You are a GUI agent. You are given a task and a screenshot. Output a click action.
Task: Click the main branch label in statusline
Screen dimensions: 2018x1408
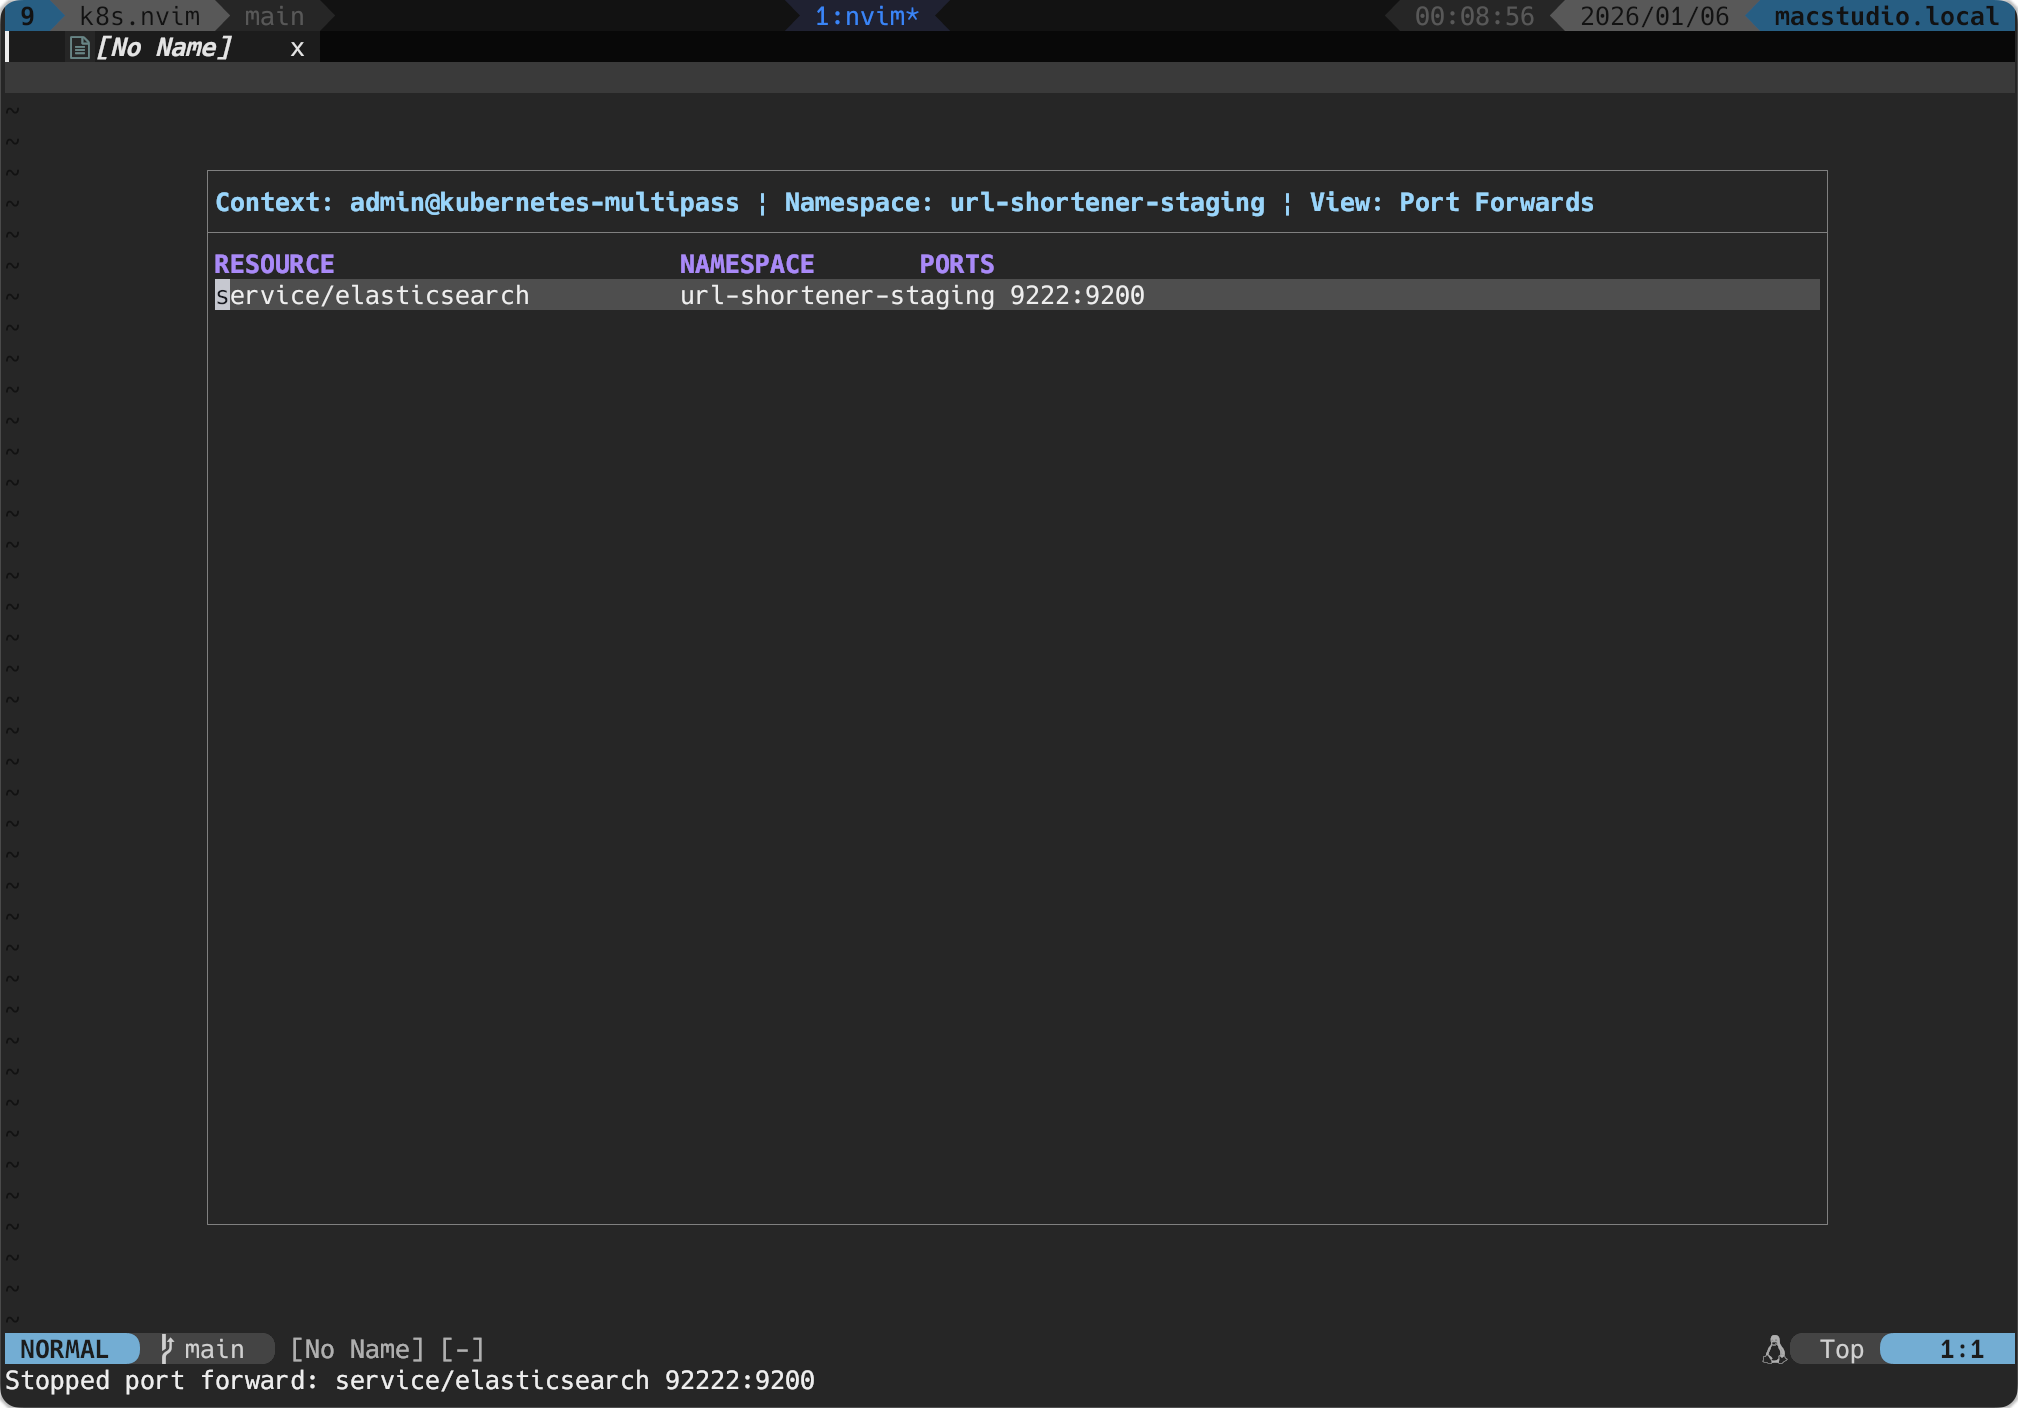coord(213,1348)
